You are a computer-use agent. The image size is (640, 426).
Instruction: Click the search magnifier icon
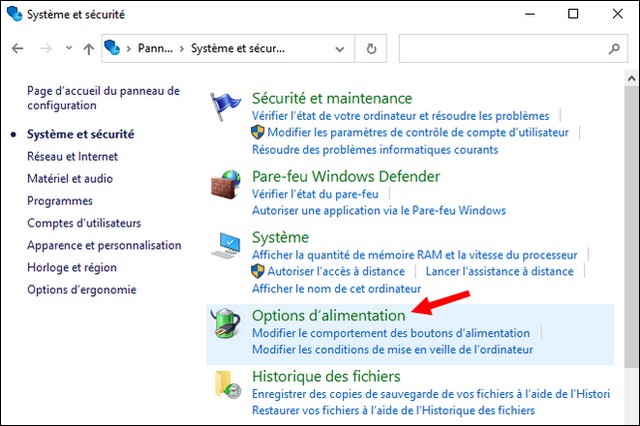click(x=614, y=49)
